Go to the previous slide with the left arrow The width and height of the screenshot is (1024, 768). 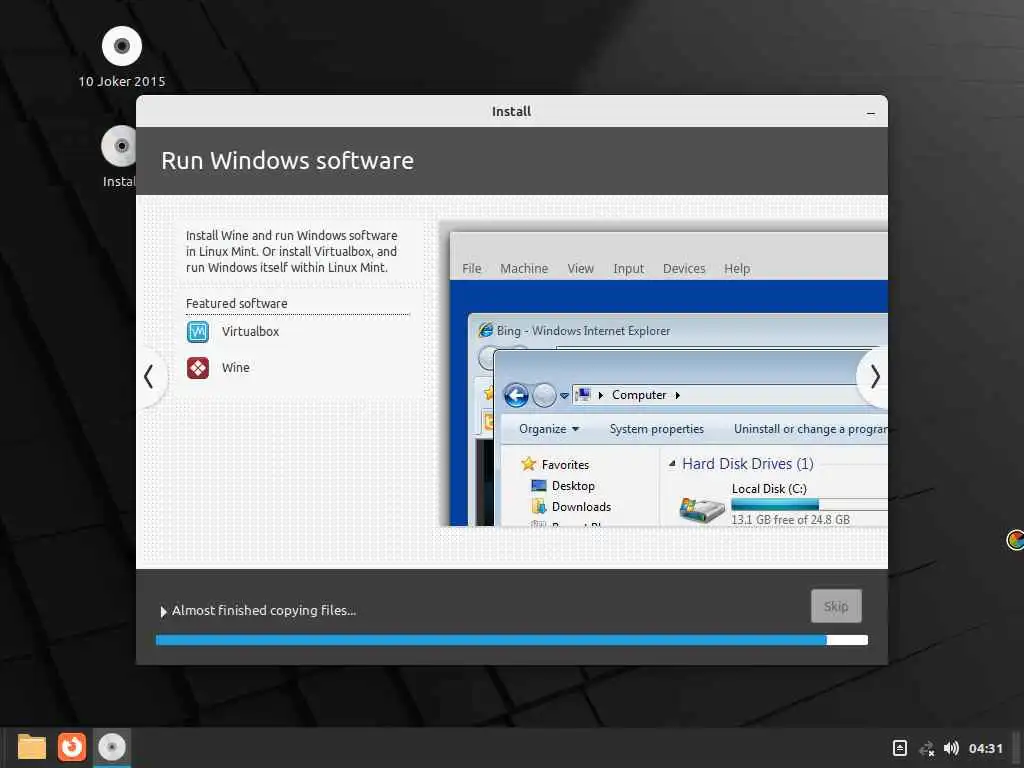[150, 377]
